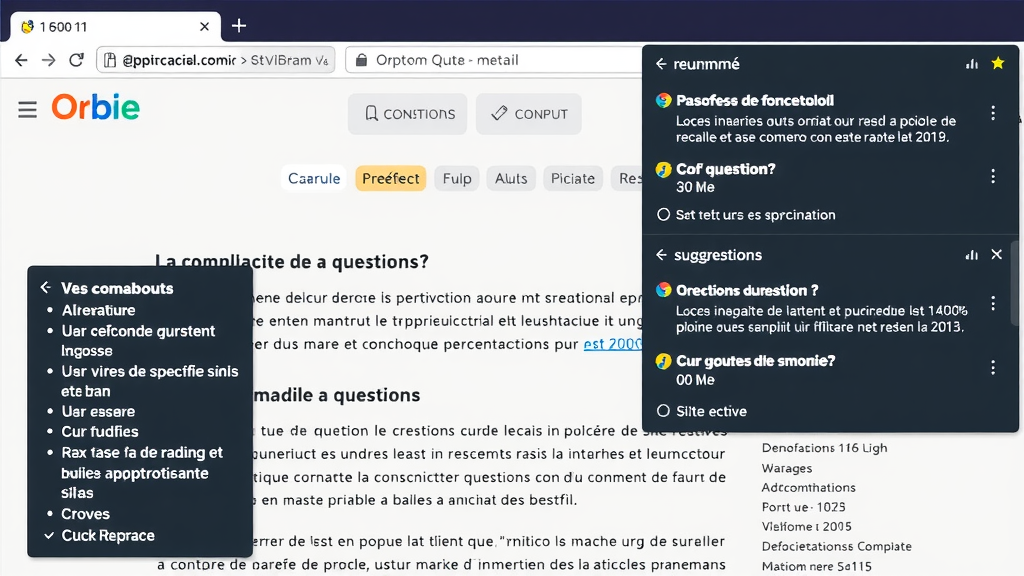Click the browser back arrow
This screenshot has width=1024, height=576.
(x=21, y=60)
